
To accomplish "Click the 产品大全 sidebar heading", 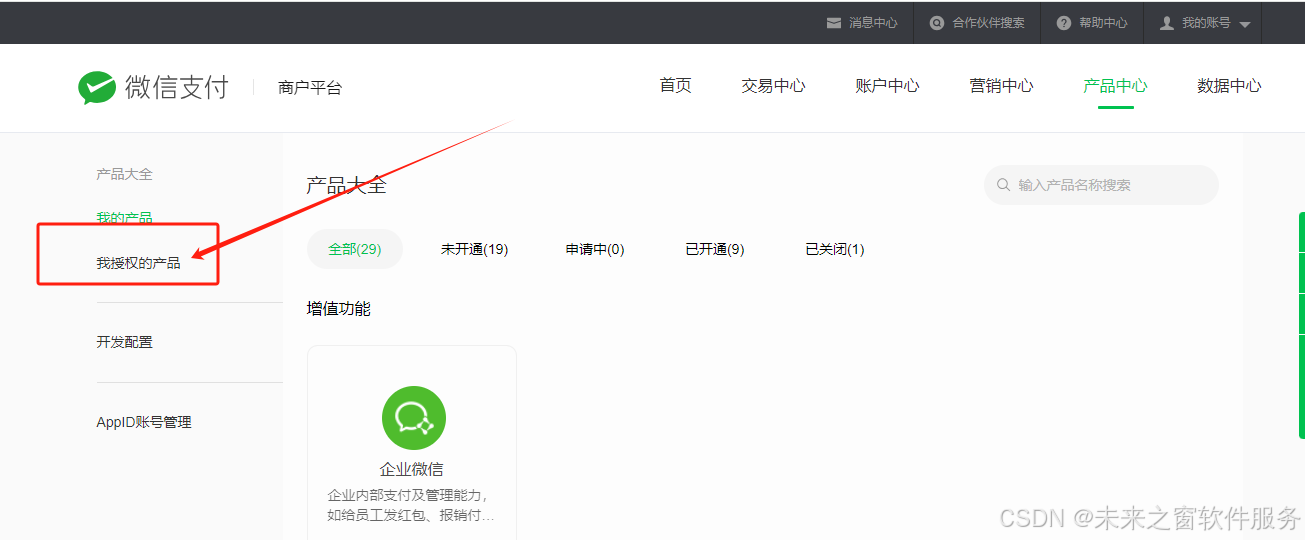I will tap(124, 174).
